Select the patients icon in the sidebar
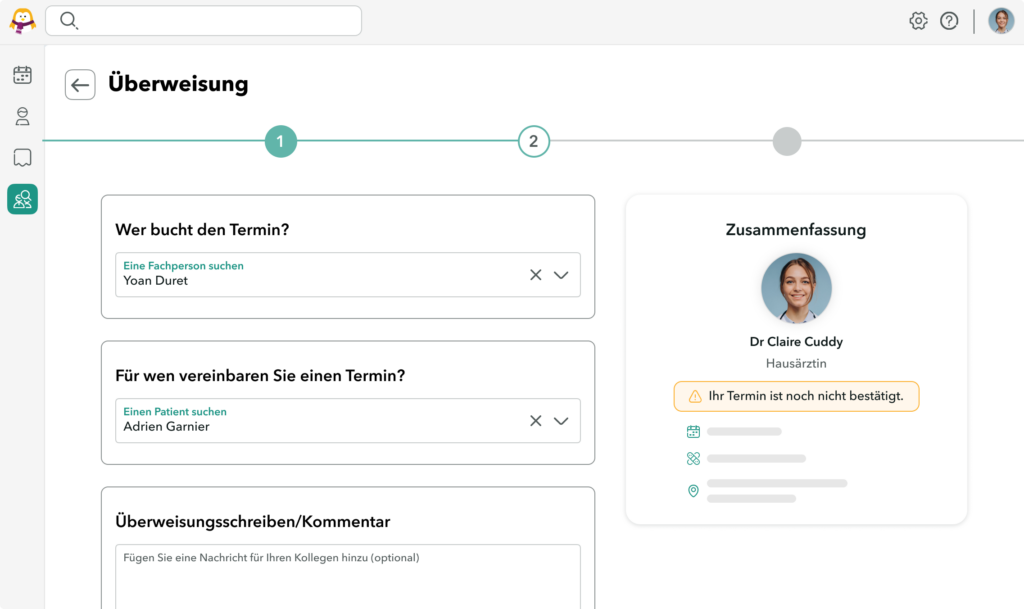This screenshot has width=1024, height=609. coord(22,116)
